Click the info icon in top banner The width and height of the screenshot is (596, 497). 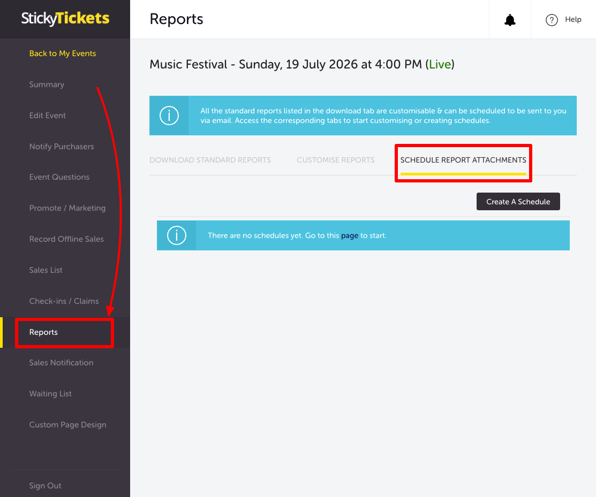click(x=169, y=115)
